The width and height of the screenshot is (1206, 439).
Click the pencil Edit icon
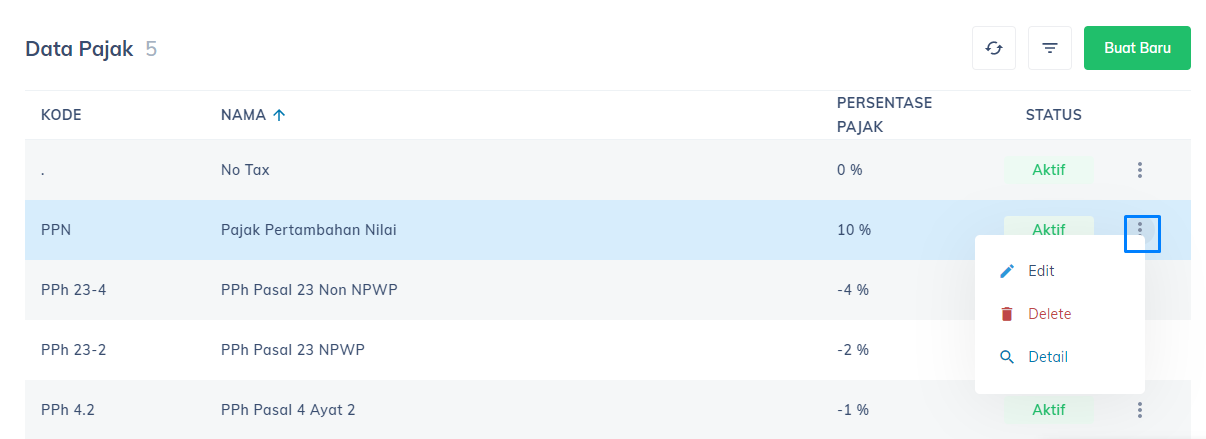1007,271
